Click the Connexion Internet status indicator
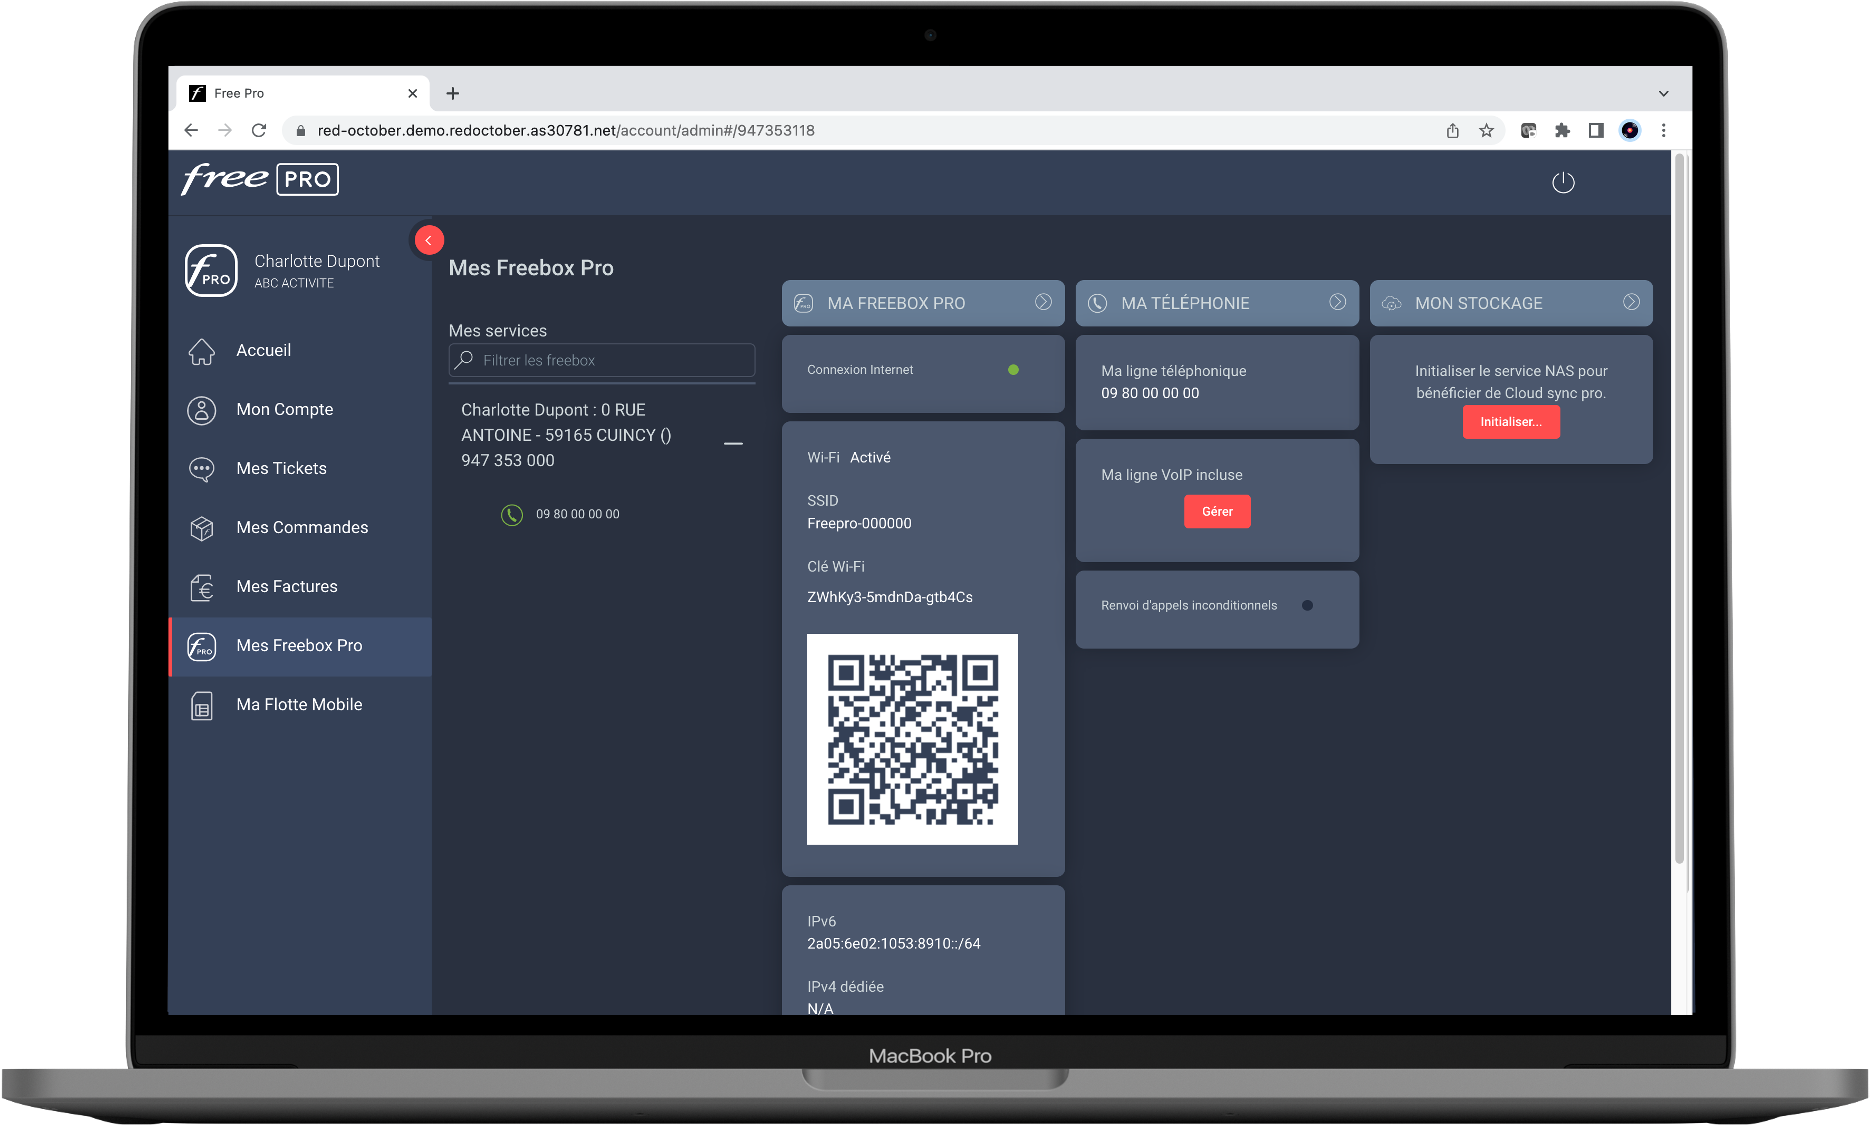The width and height of the screenshot is (1870, 1125). coord(1013,370)
